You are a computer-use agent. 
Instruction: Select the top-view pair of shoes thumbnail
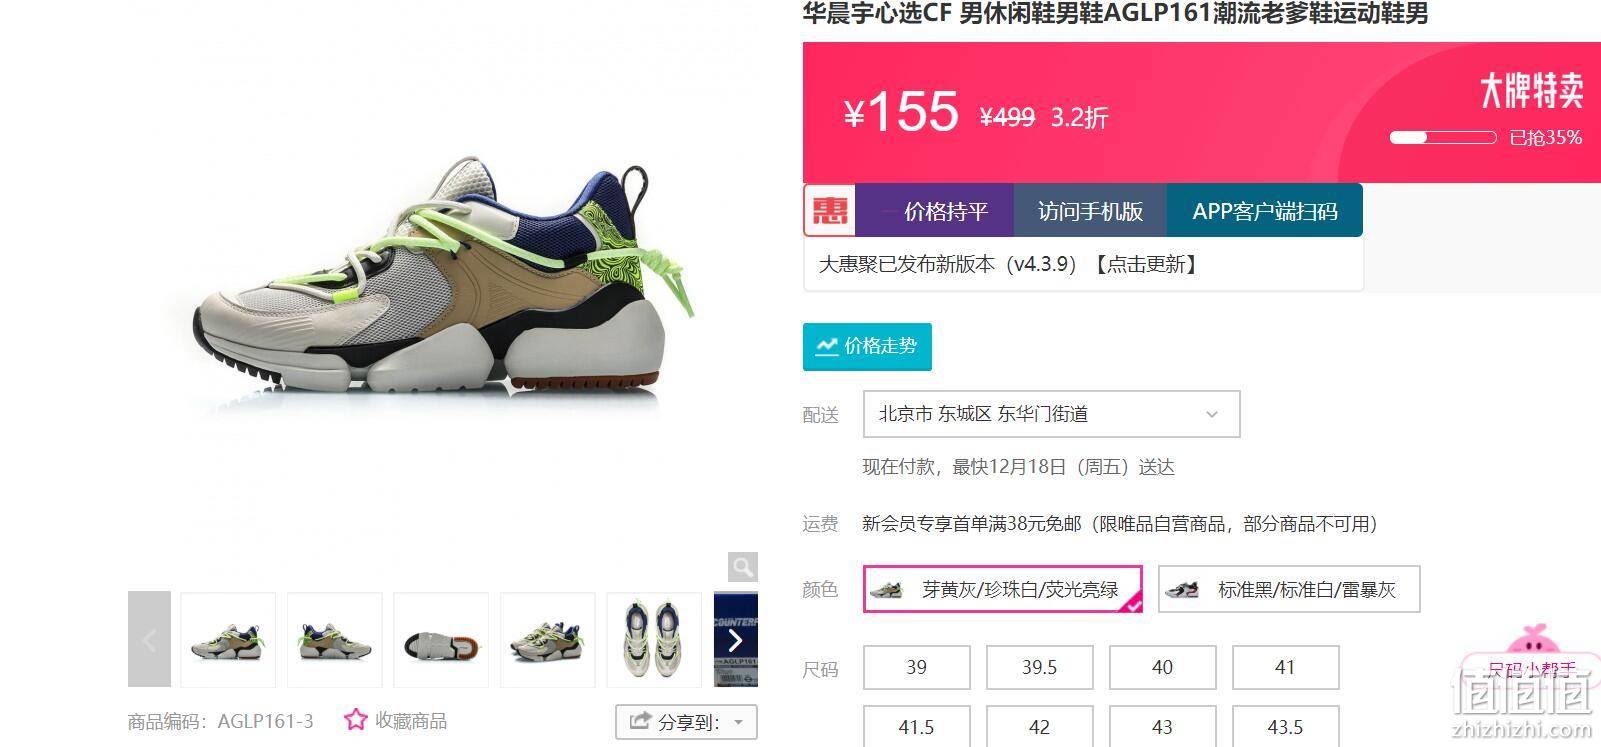[654, 640]
